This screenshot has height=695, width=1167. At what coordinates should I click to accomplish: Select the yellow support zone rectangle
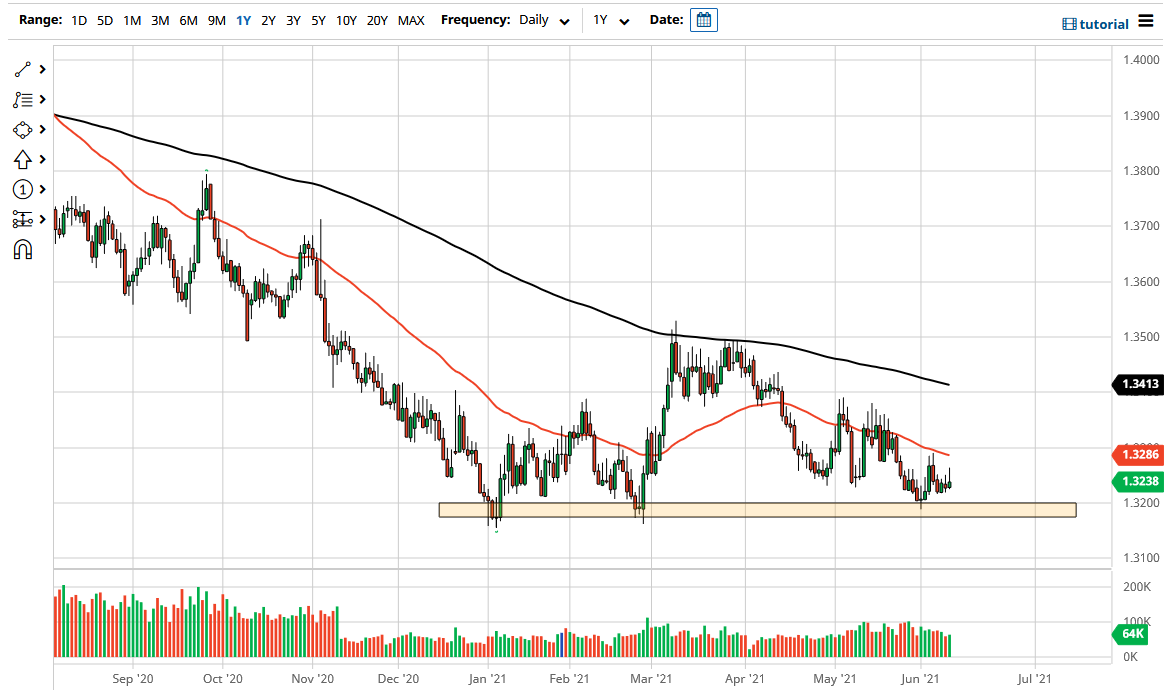757,510
